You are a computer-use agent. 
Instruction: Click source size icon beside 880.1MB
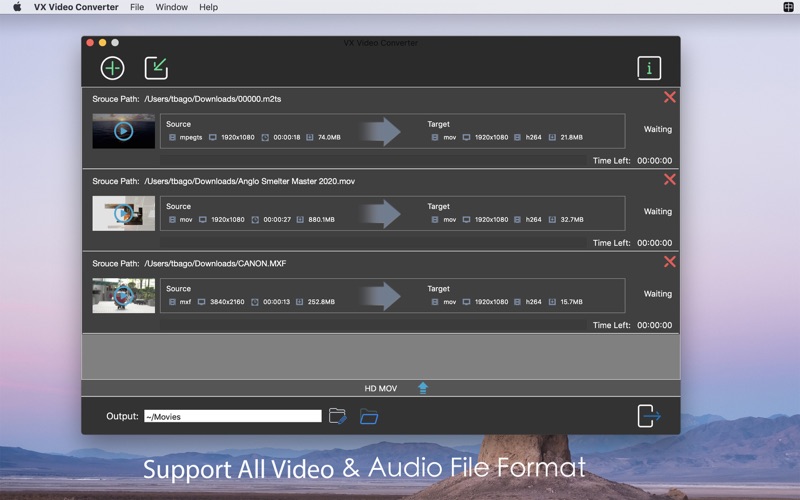300,219
